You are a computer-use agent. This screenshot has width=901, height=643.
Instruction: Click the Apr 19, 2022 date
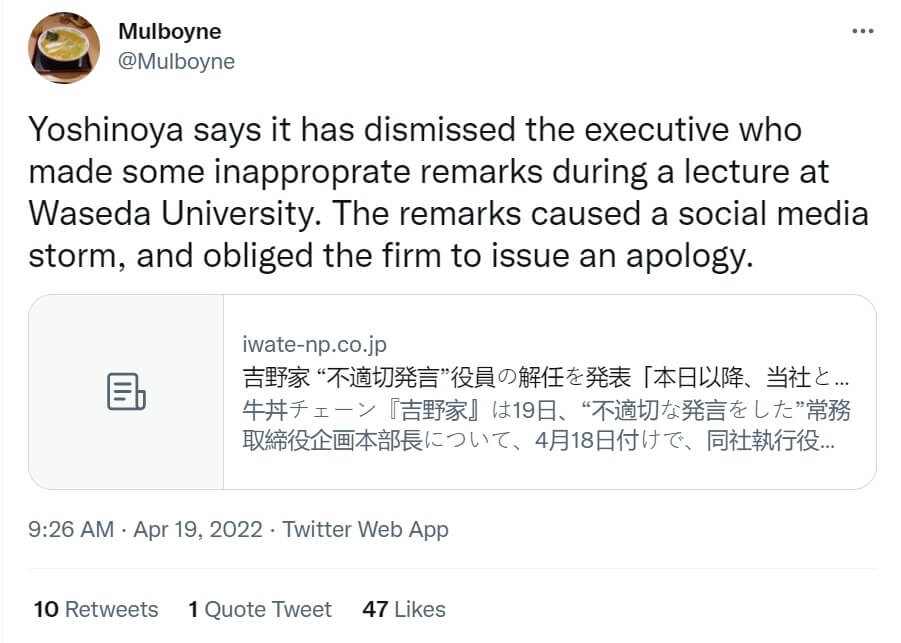point(199,530)
